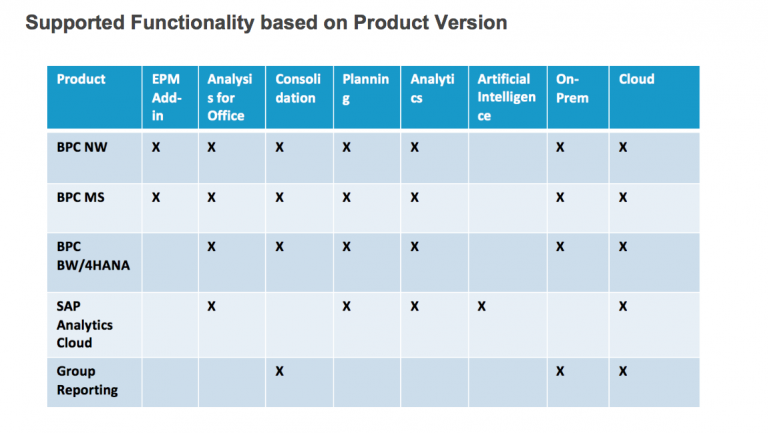Click SAP Analytics Cloud's Cloud X mark

pyautogui.click(x=623, y=306)
